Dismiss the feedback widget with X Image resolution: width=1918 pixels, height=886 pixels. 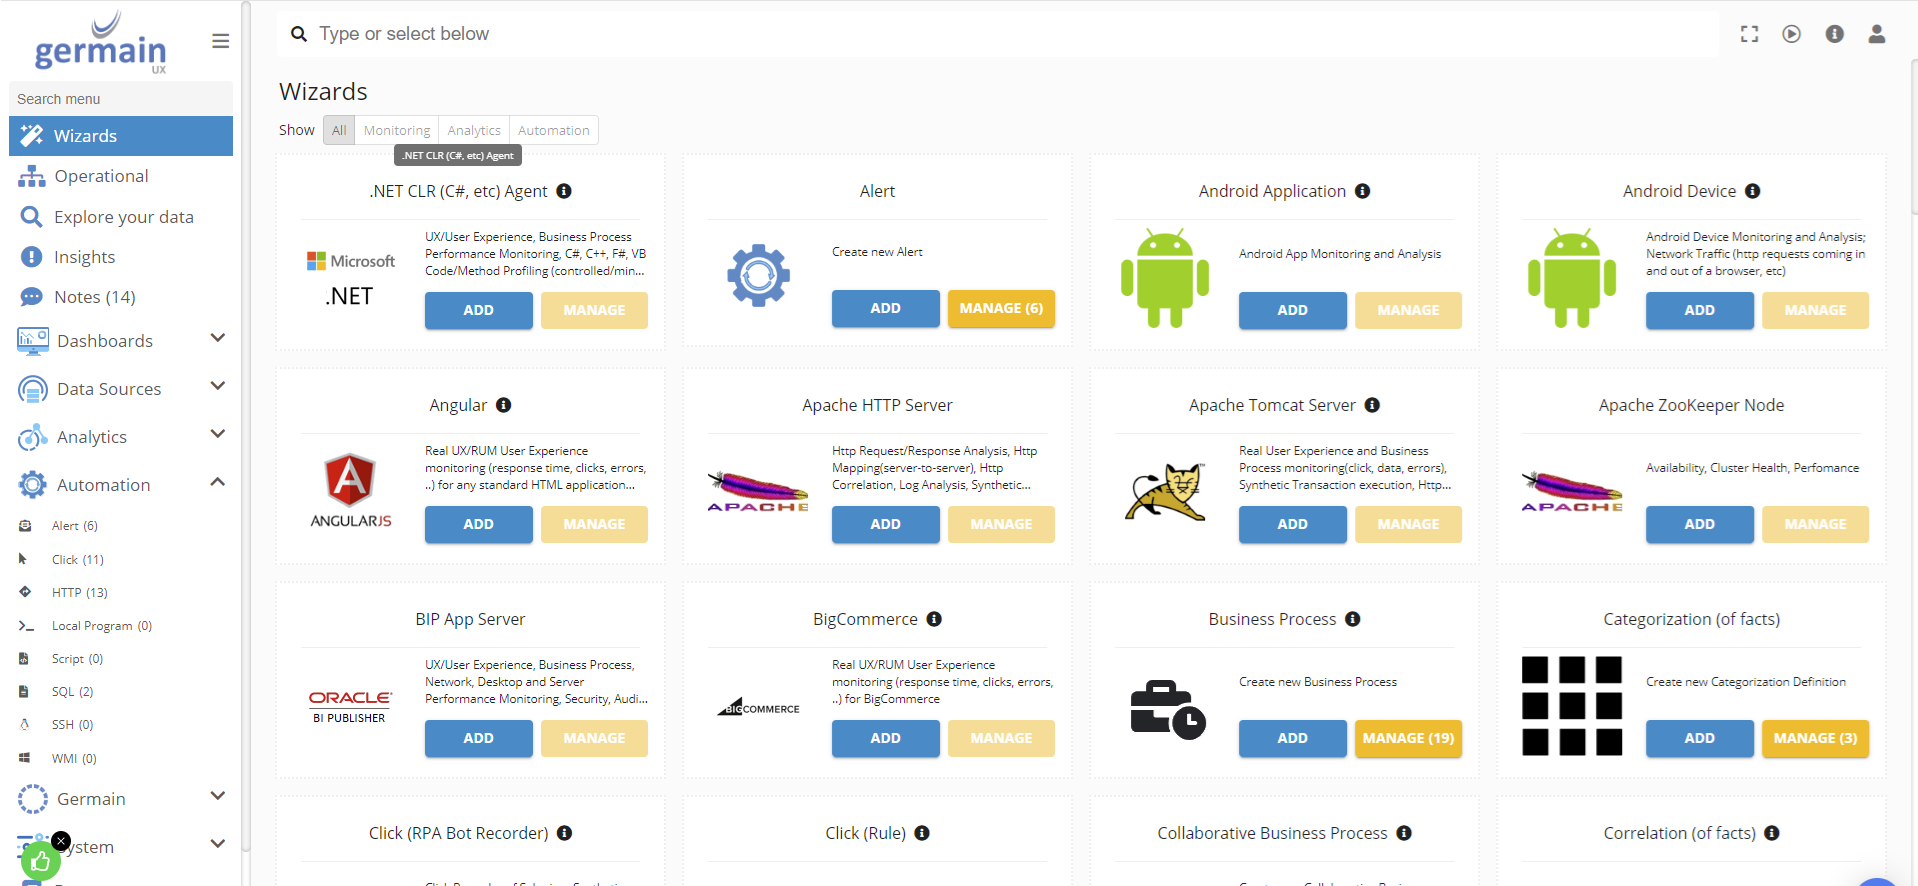point(61,841)
